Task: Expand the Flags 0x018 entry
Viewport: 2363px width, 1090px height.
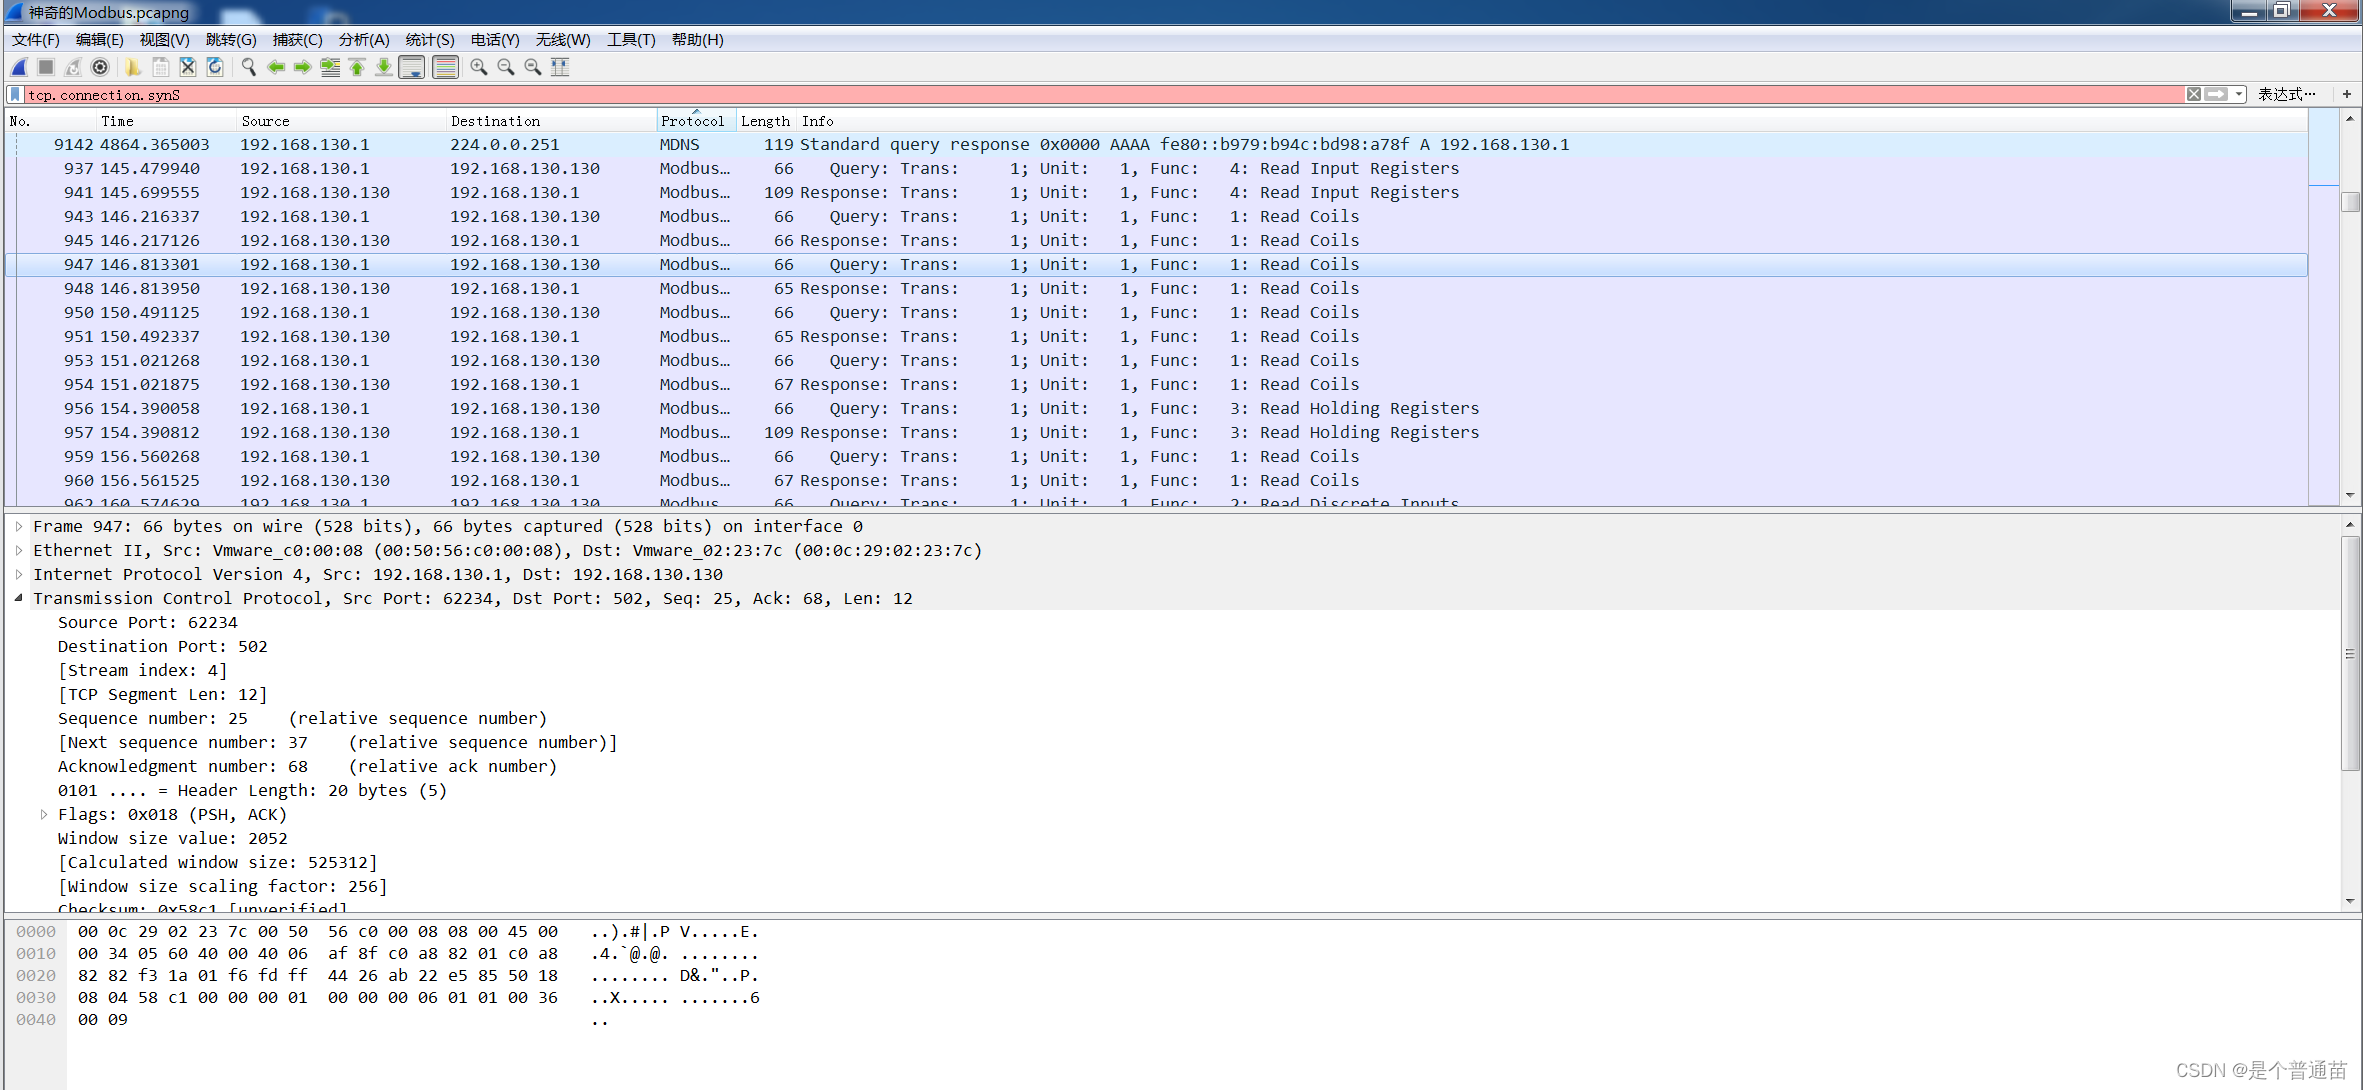Action: tap(43, 814)
